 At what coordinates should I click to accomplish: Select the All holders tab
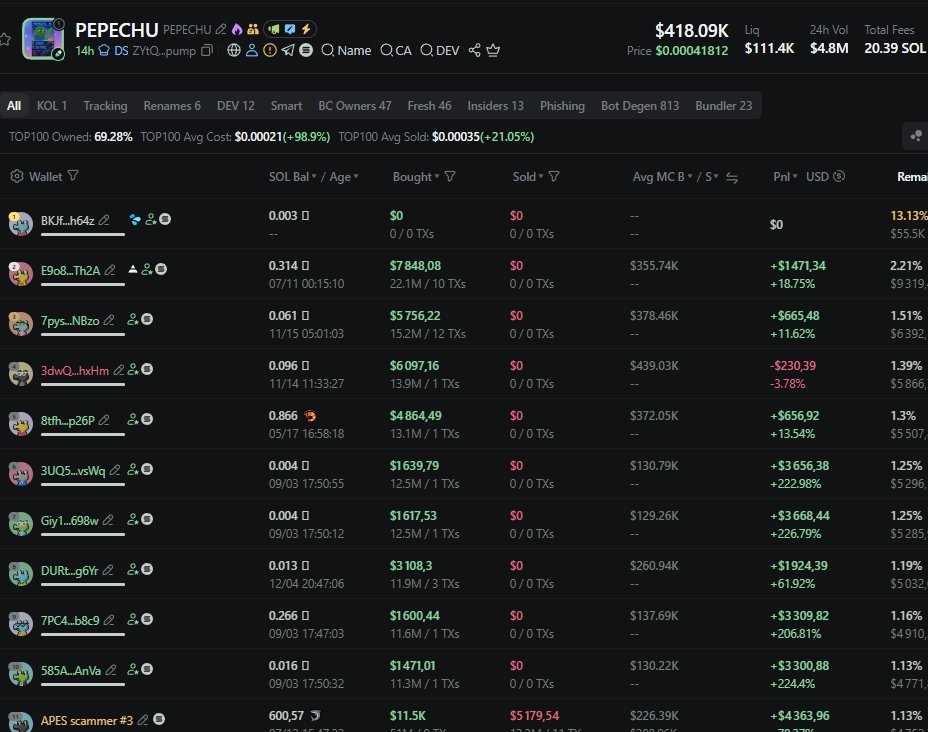tap(14, 106)
